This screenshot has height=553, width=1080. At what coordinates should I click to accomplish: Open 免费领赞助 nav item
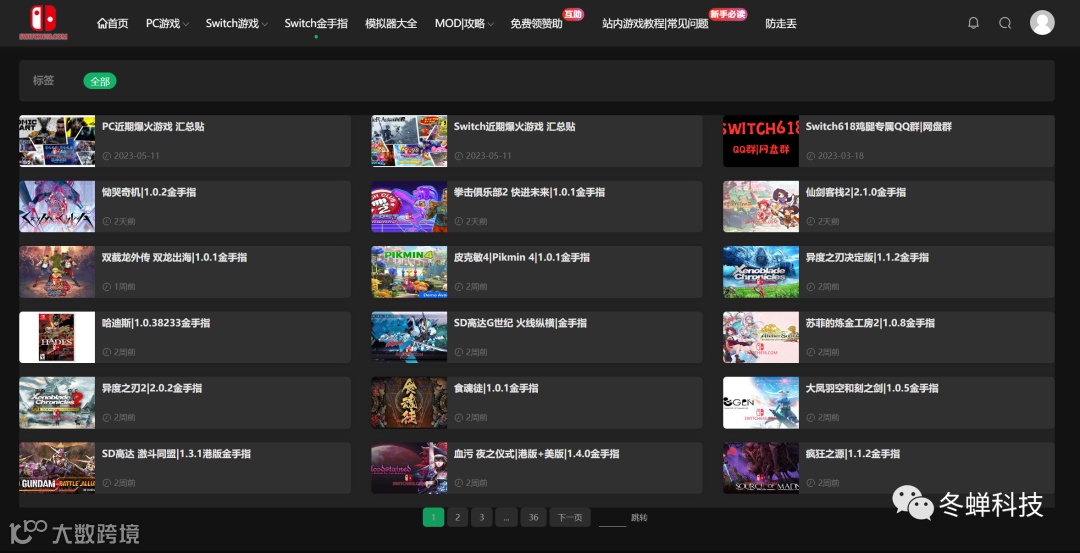click(x=536, y=23)
